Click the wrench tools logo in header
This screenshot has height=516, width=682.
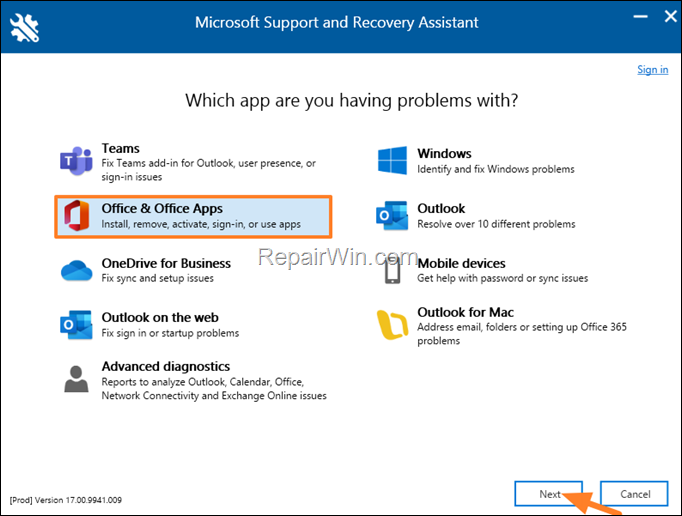[24, 27]
